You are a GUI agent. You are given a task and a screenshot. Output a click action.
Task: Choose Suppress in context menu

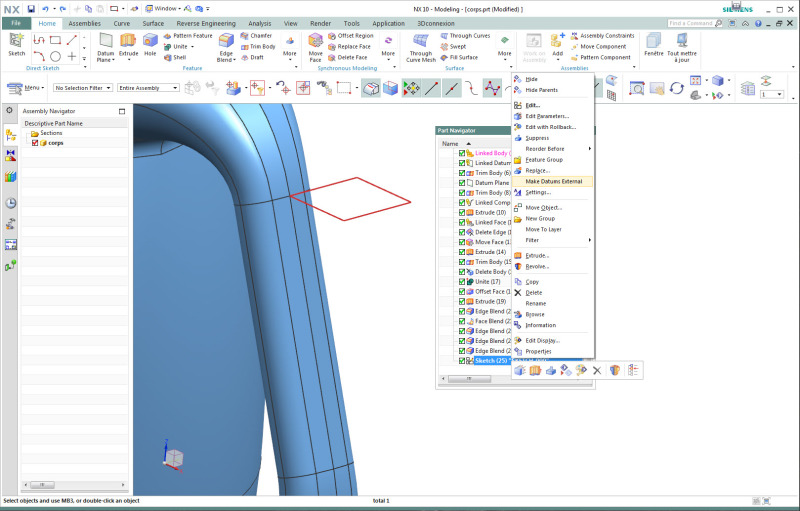tap(553, 138)
